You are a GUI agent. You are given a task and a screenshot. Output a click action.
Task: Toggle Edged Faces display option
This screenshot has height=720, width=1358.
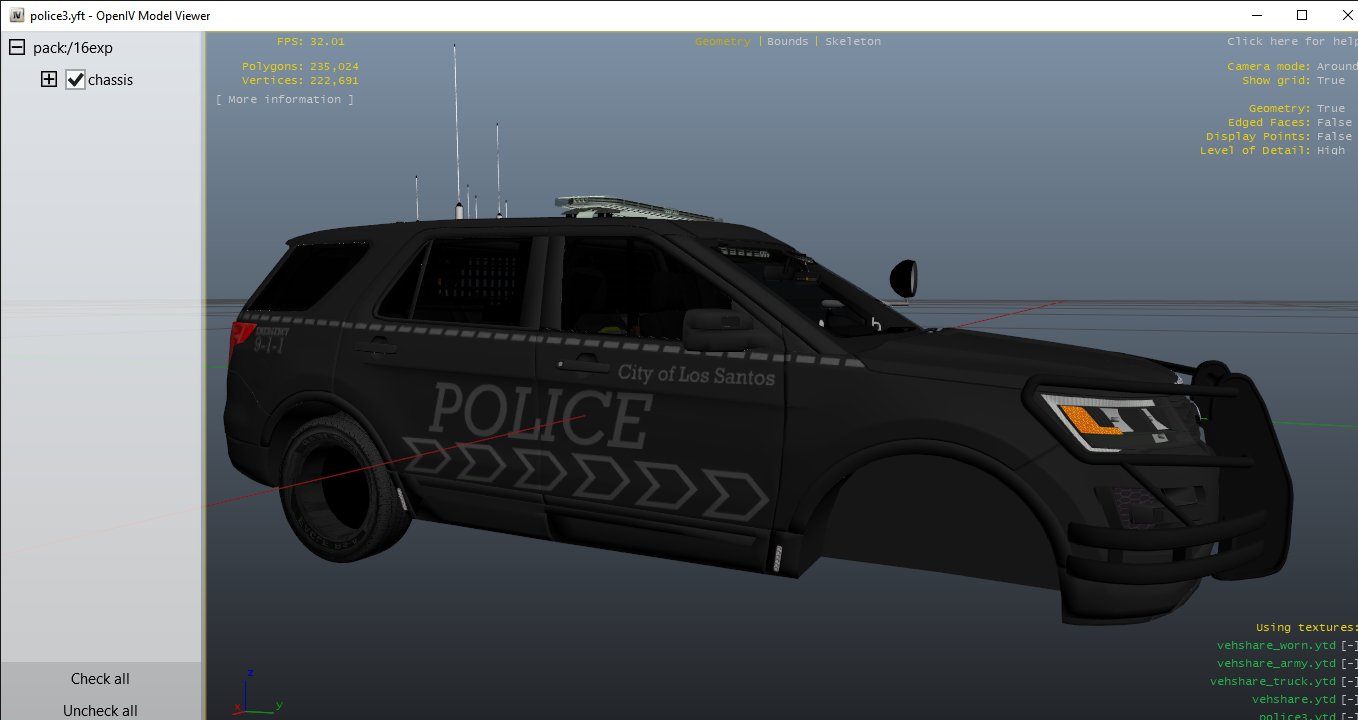(x=1334, y=123)
